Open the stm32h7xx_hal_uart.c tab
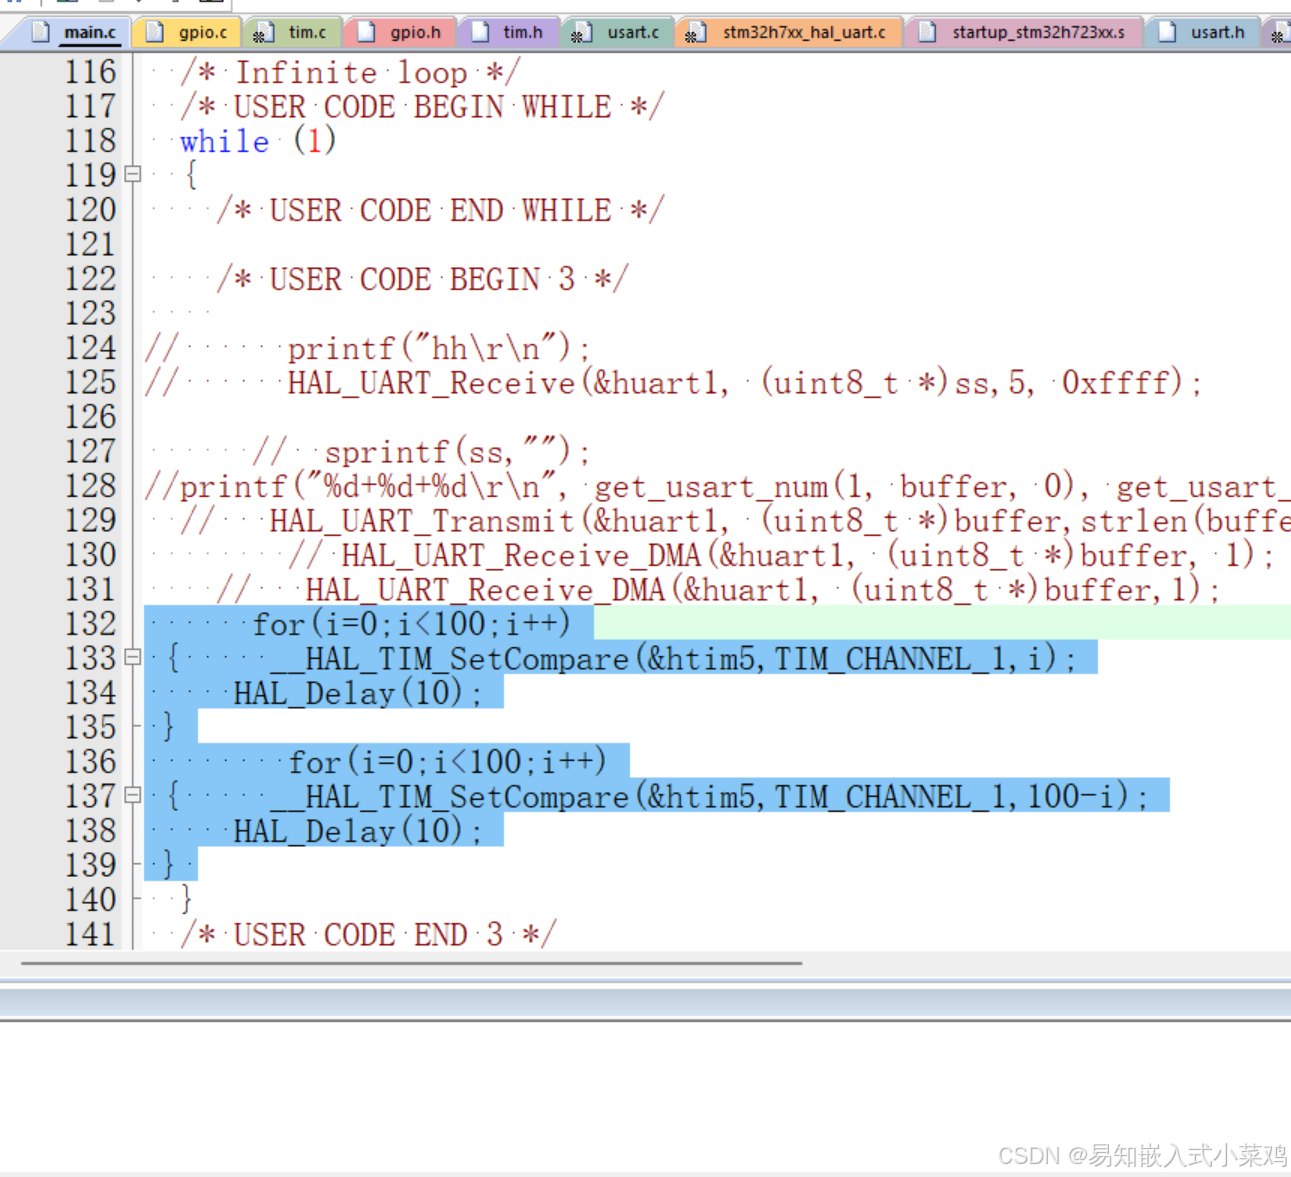Viewport: 1291px width, 1177px height. [x=790, y=31]
